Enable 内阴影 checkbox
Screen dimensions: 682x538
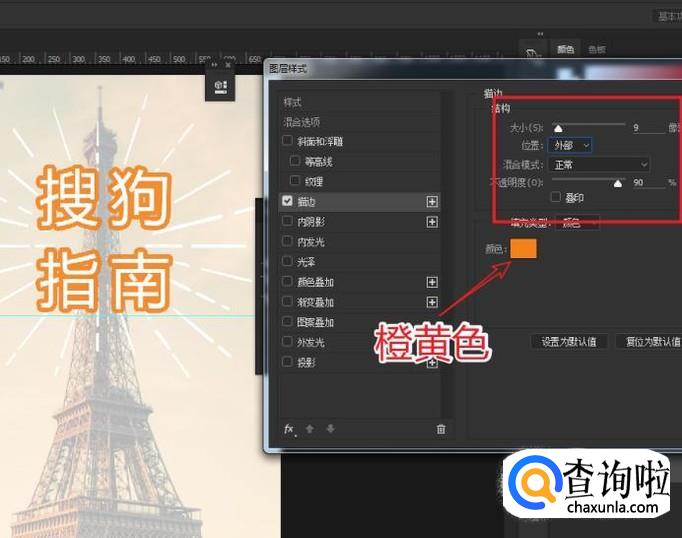pyautogui.click(x=287, y=221)
